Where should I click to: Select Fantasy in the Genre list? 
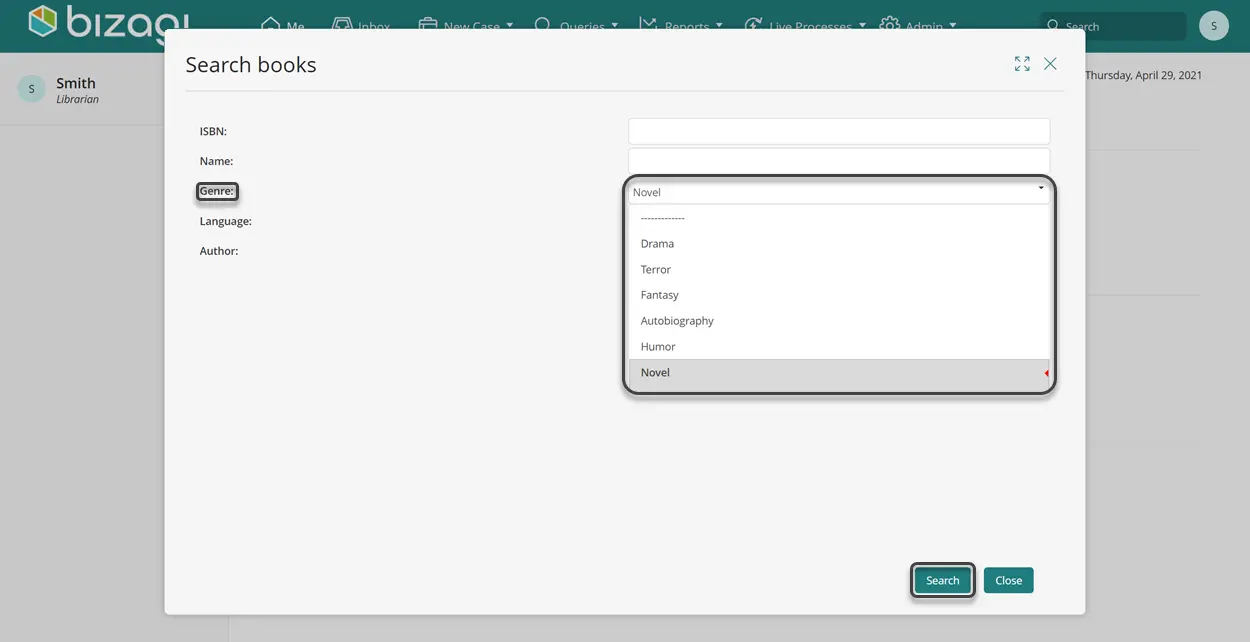839,295
